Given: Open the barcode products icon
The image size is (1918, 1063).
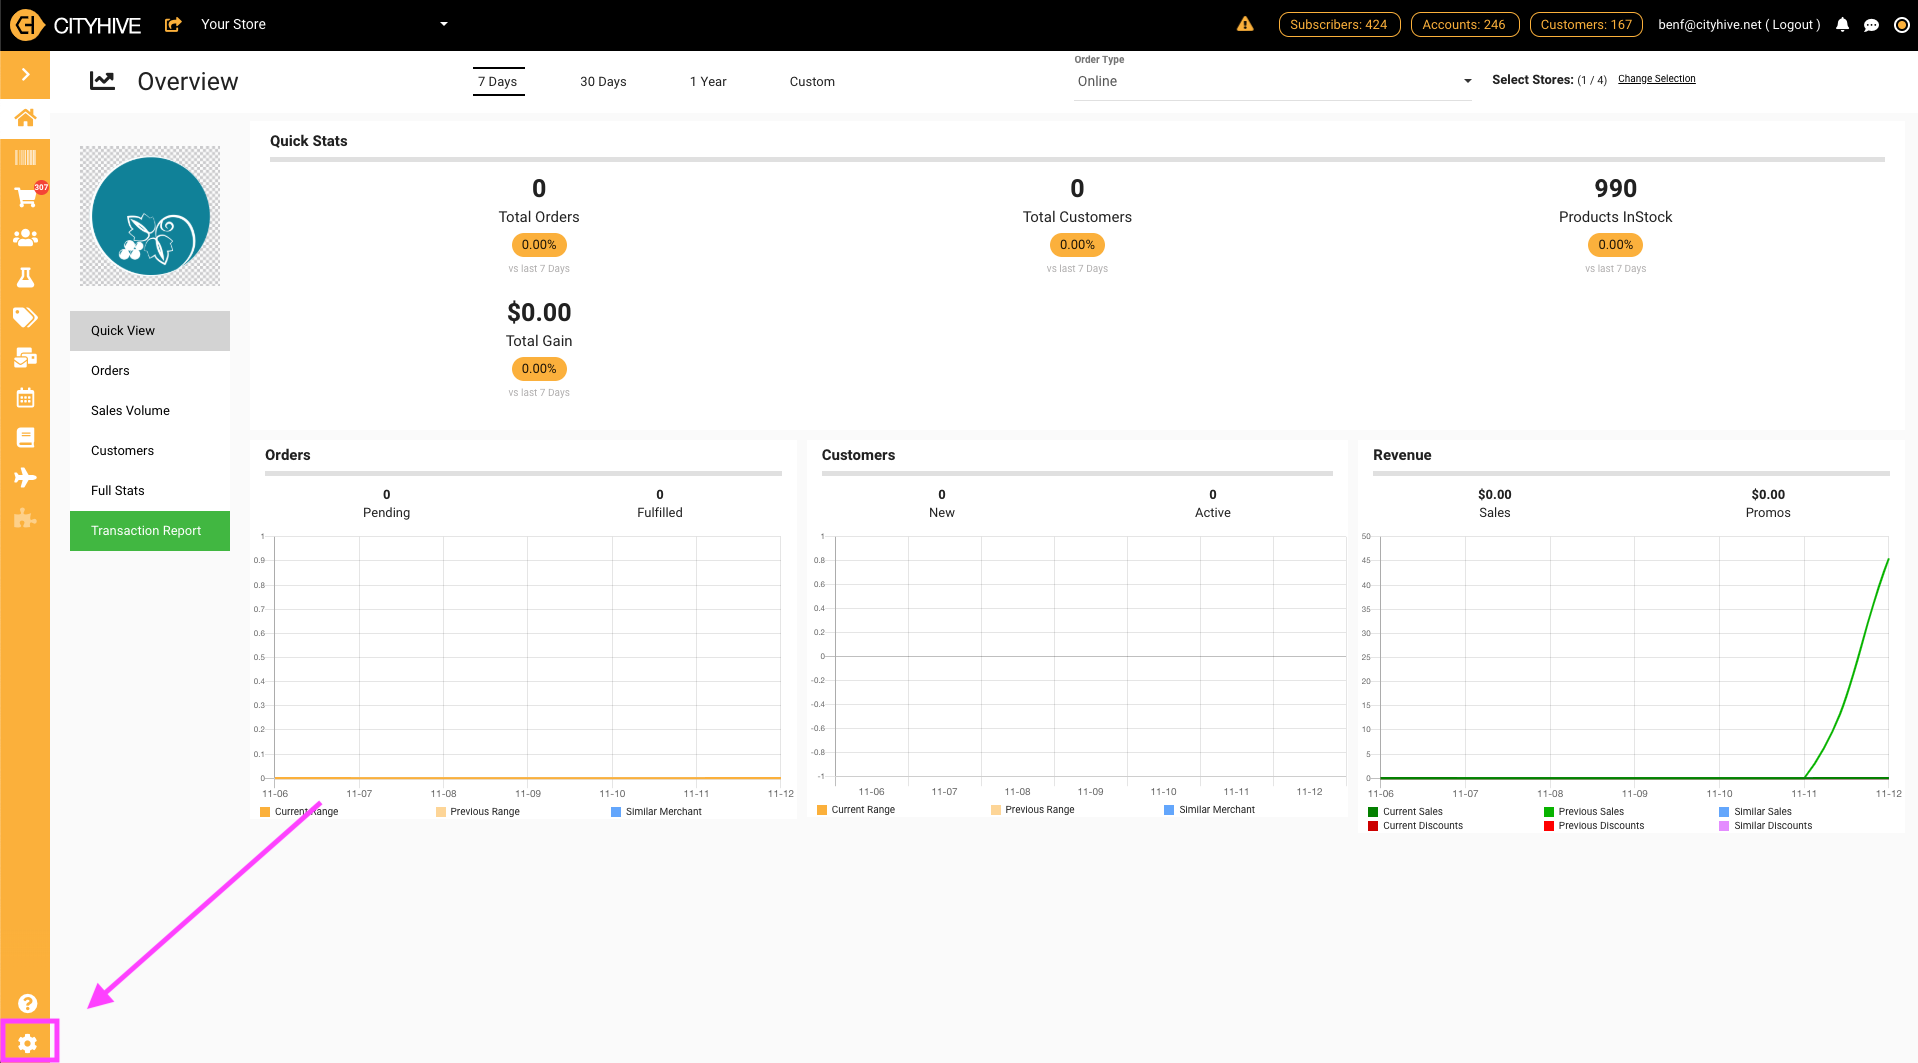Looking at the screenshot, I should tap(26, 157).
